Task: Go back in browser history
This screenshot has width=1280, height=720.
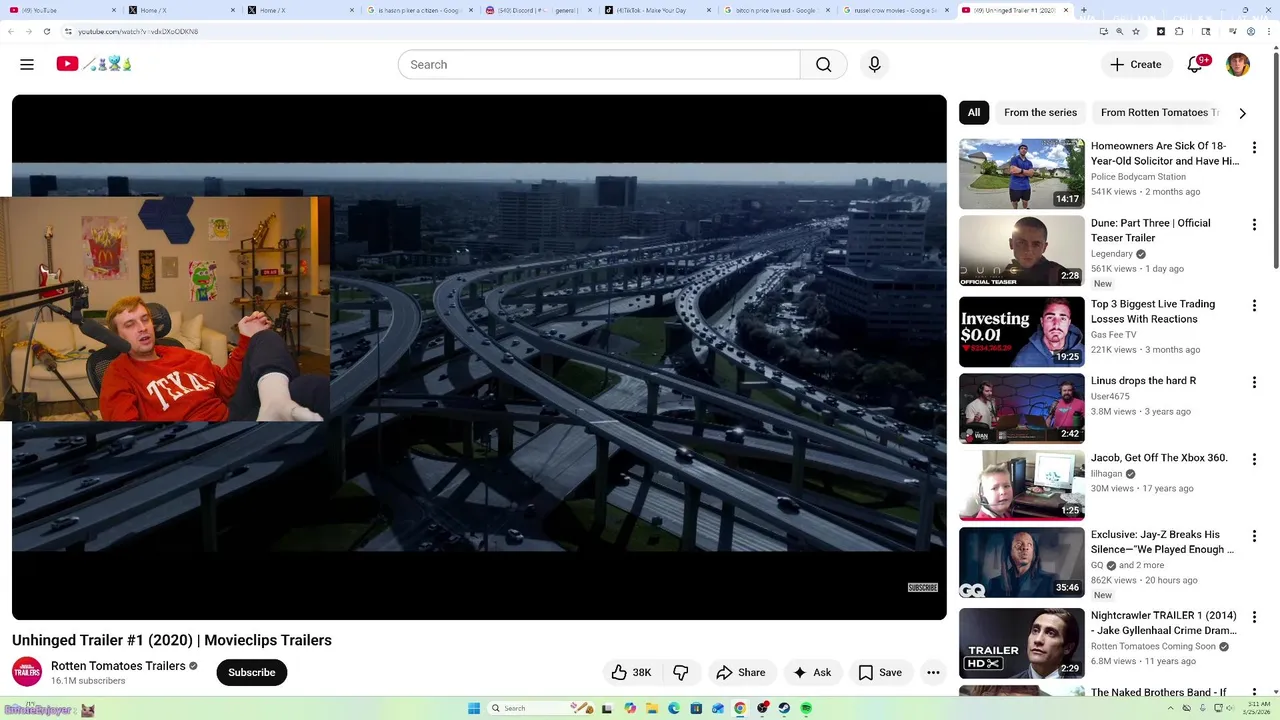Action: click(x=11, y=31)
